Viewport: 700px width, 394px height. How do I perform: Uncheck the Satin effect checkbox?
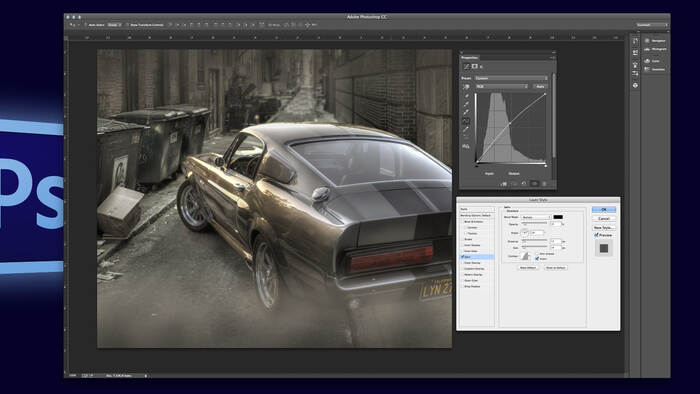click(462, 257)
